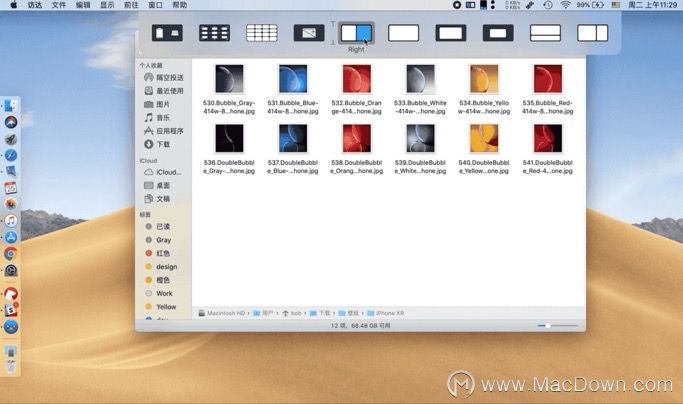
Task: Filter by the red 红色 tag
Action: click(x=158, y=253)
